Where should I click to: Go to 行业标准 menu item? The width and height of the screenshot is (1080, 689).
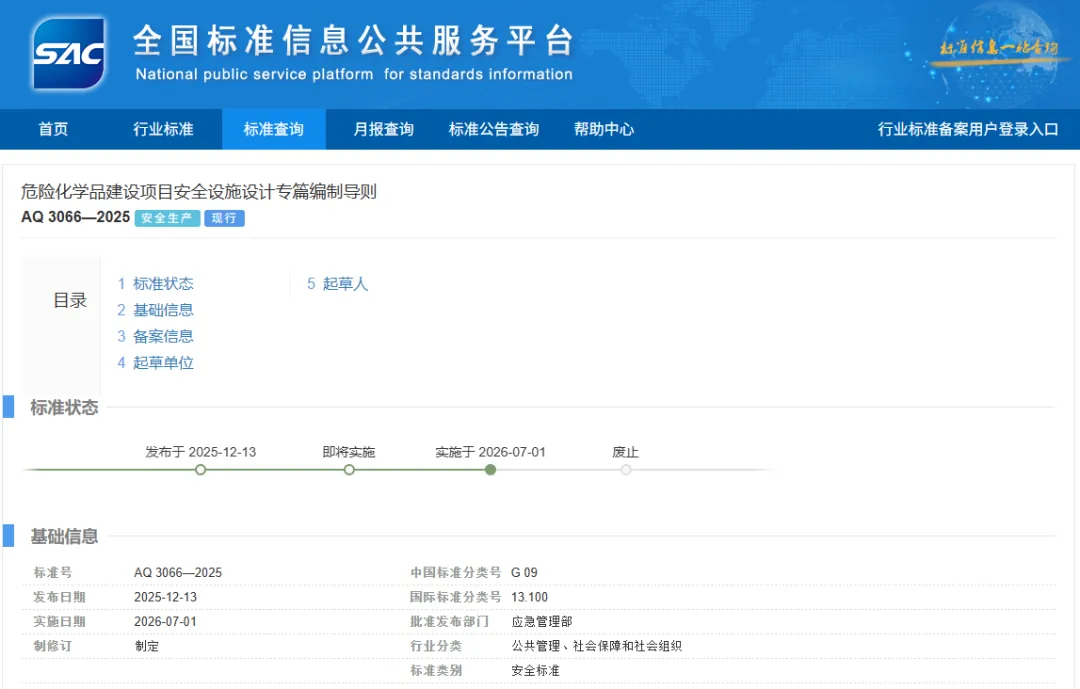163,129
